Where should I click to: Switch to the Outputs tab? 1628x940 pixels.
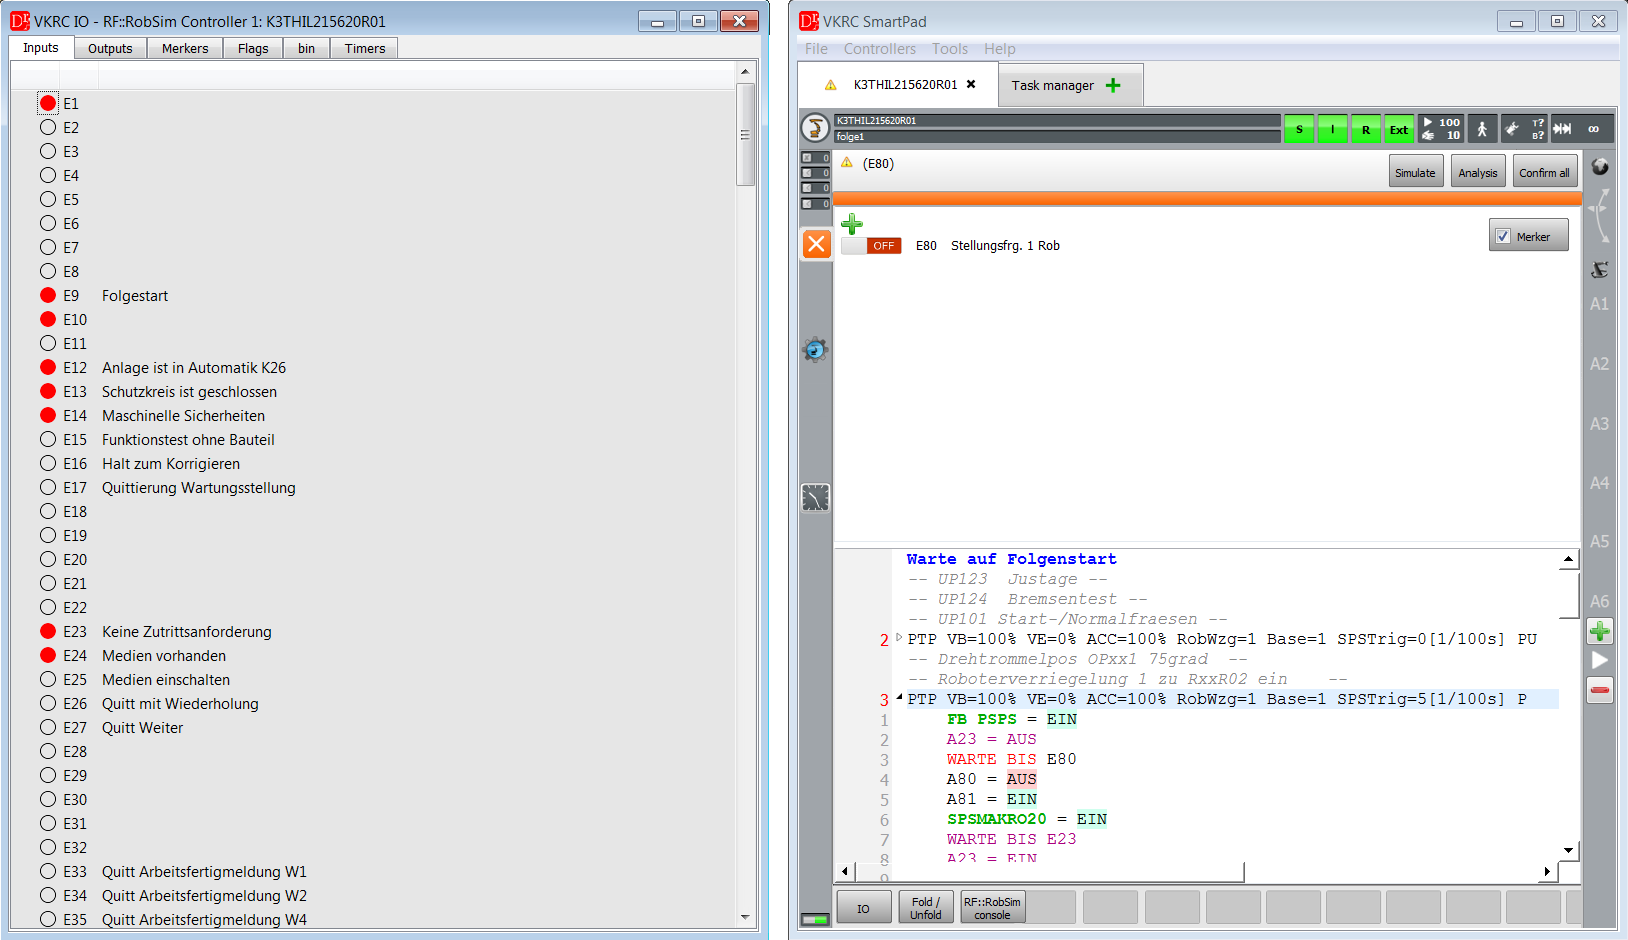click(x=110, y=48)
